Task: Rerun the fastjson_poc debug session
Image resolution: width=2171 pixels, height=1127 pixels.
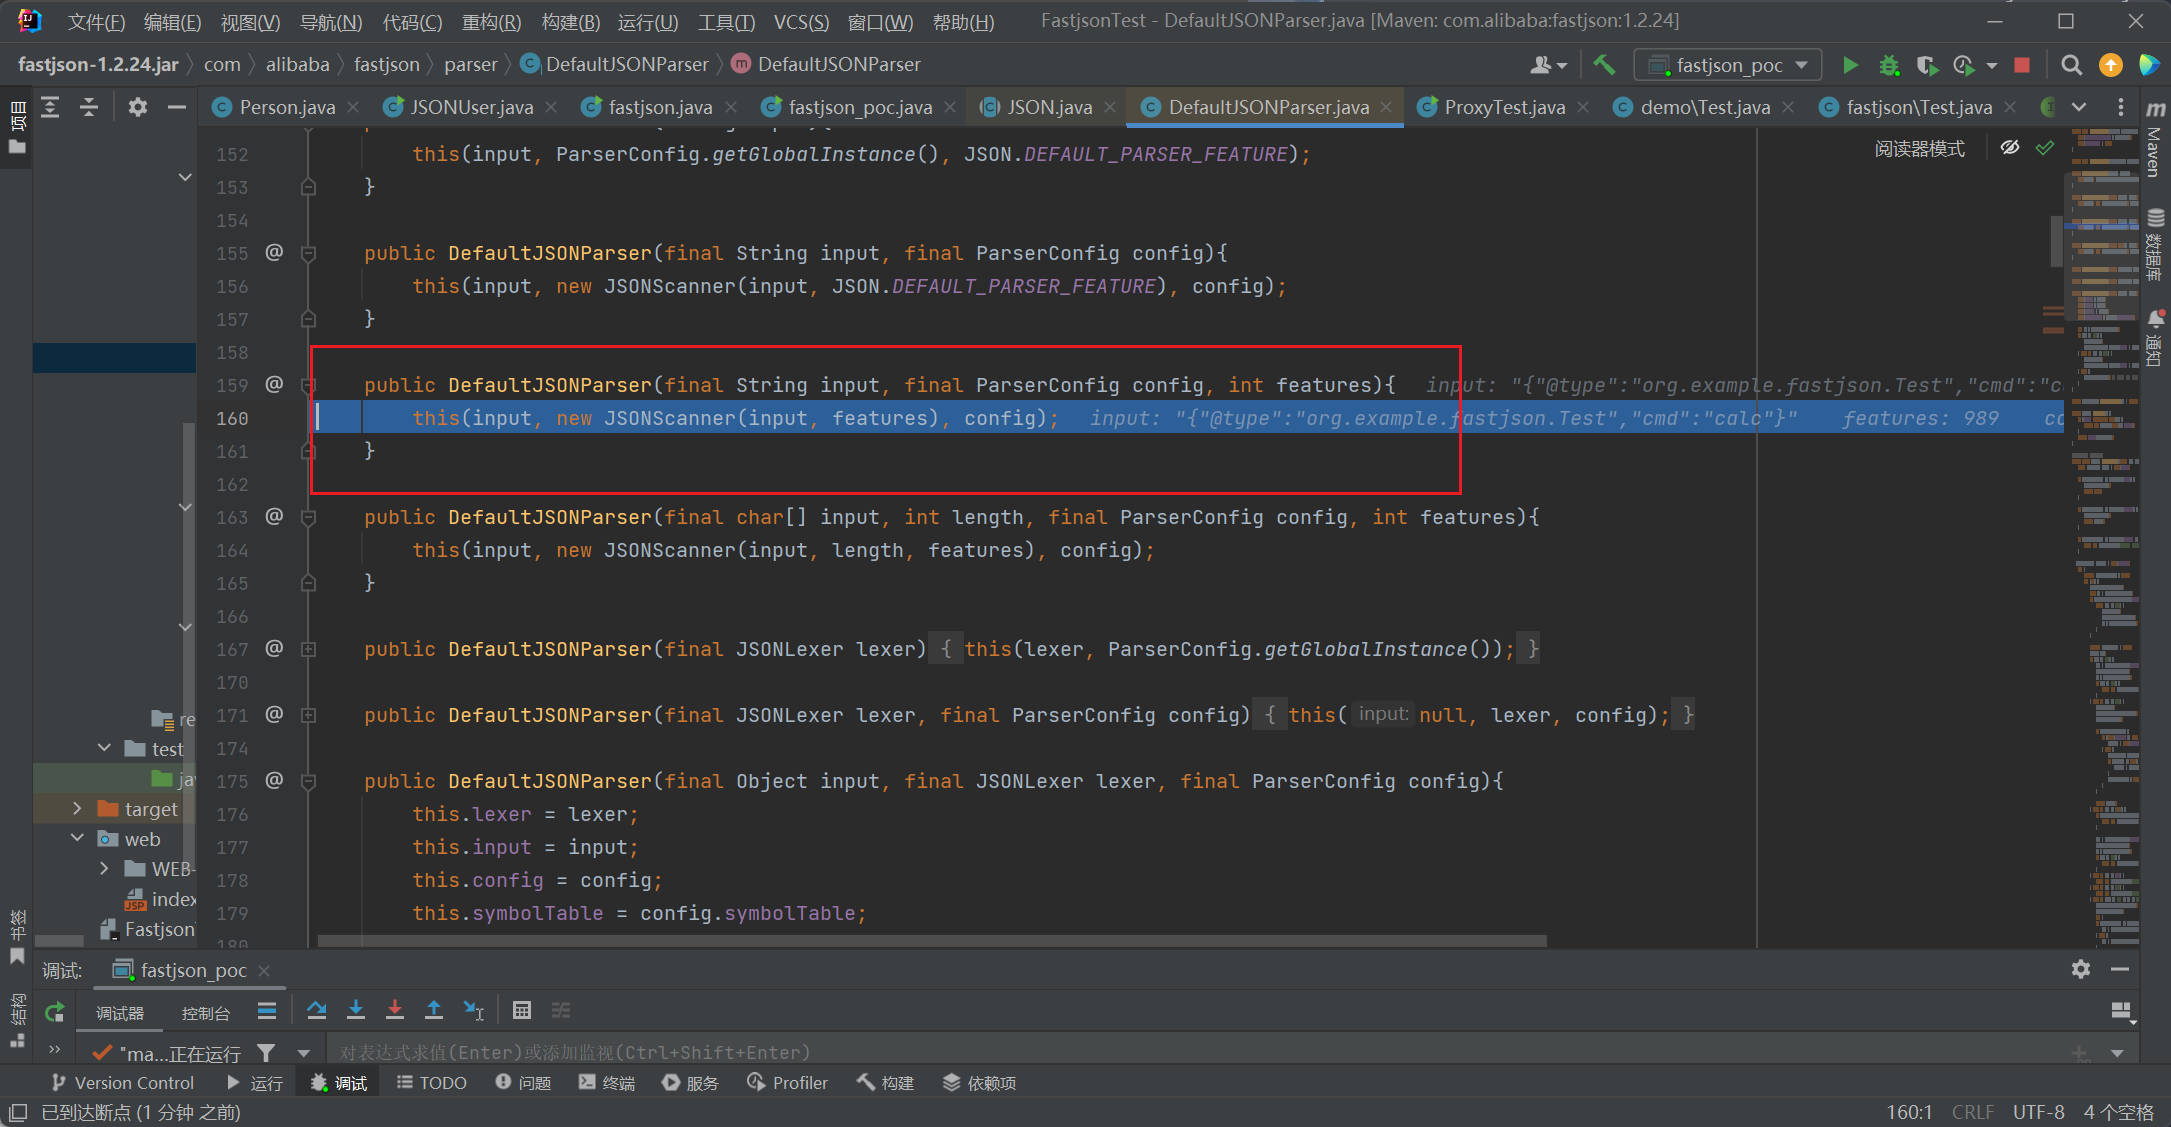Action: [x=55, y=1012]
